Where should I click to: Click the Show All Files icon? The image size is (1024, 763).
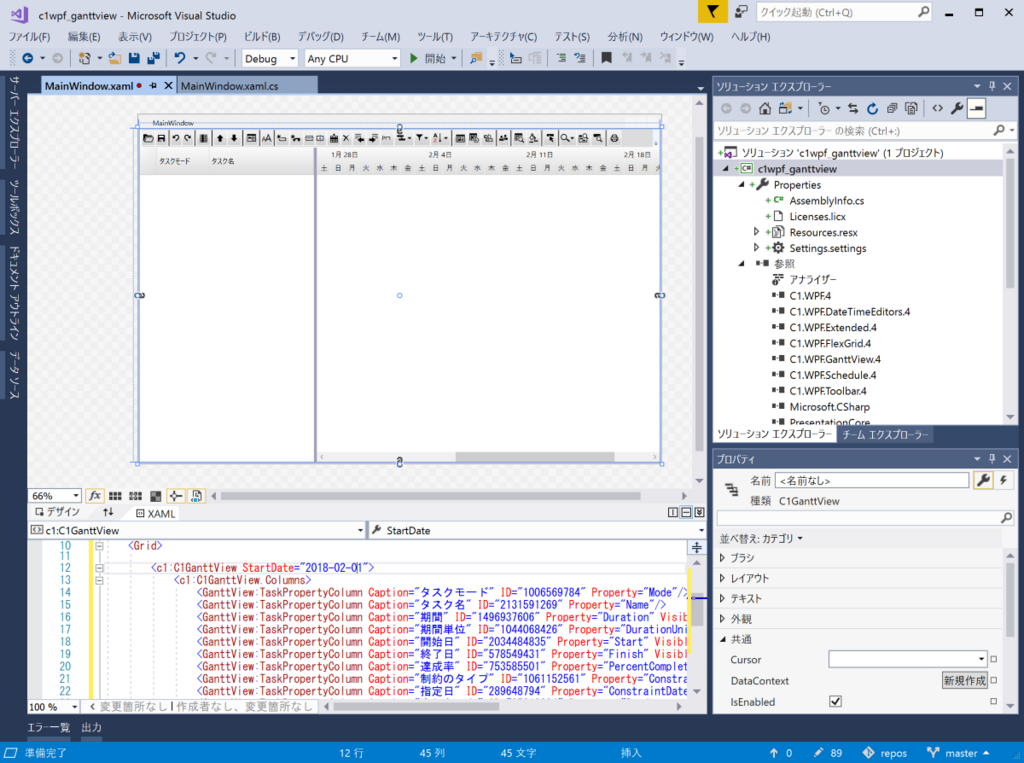click(x=912, y=108)
